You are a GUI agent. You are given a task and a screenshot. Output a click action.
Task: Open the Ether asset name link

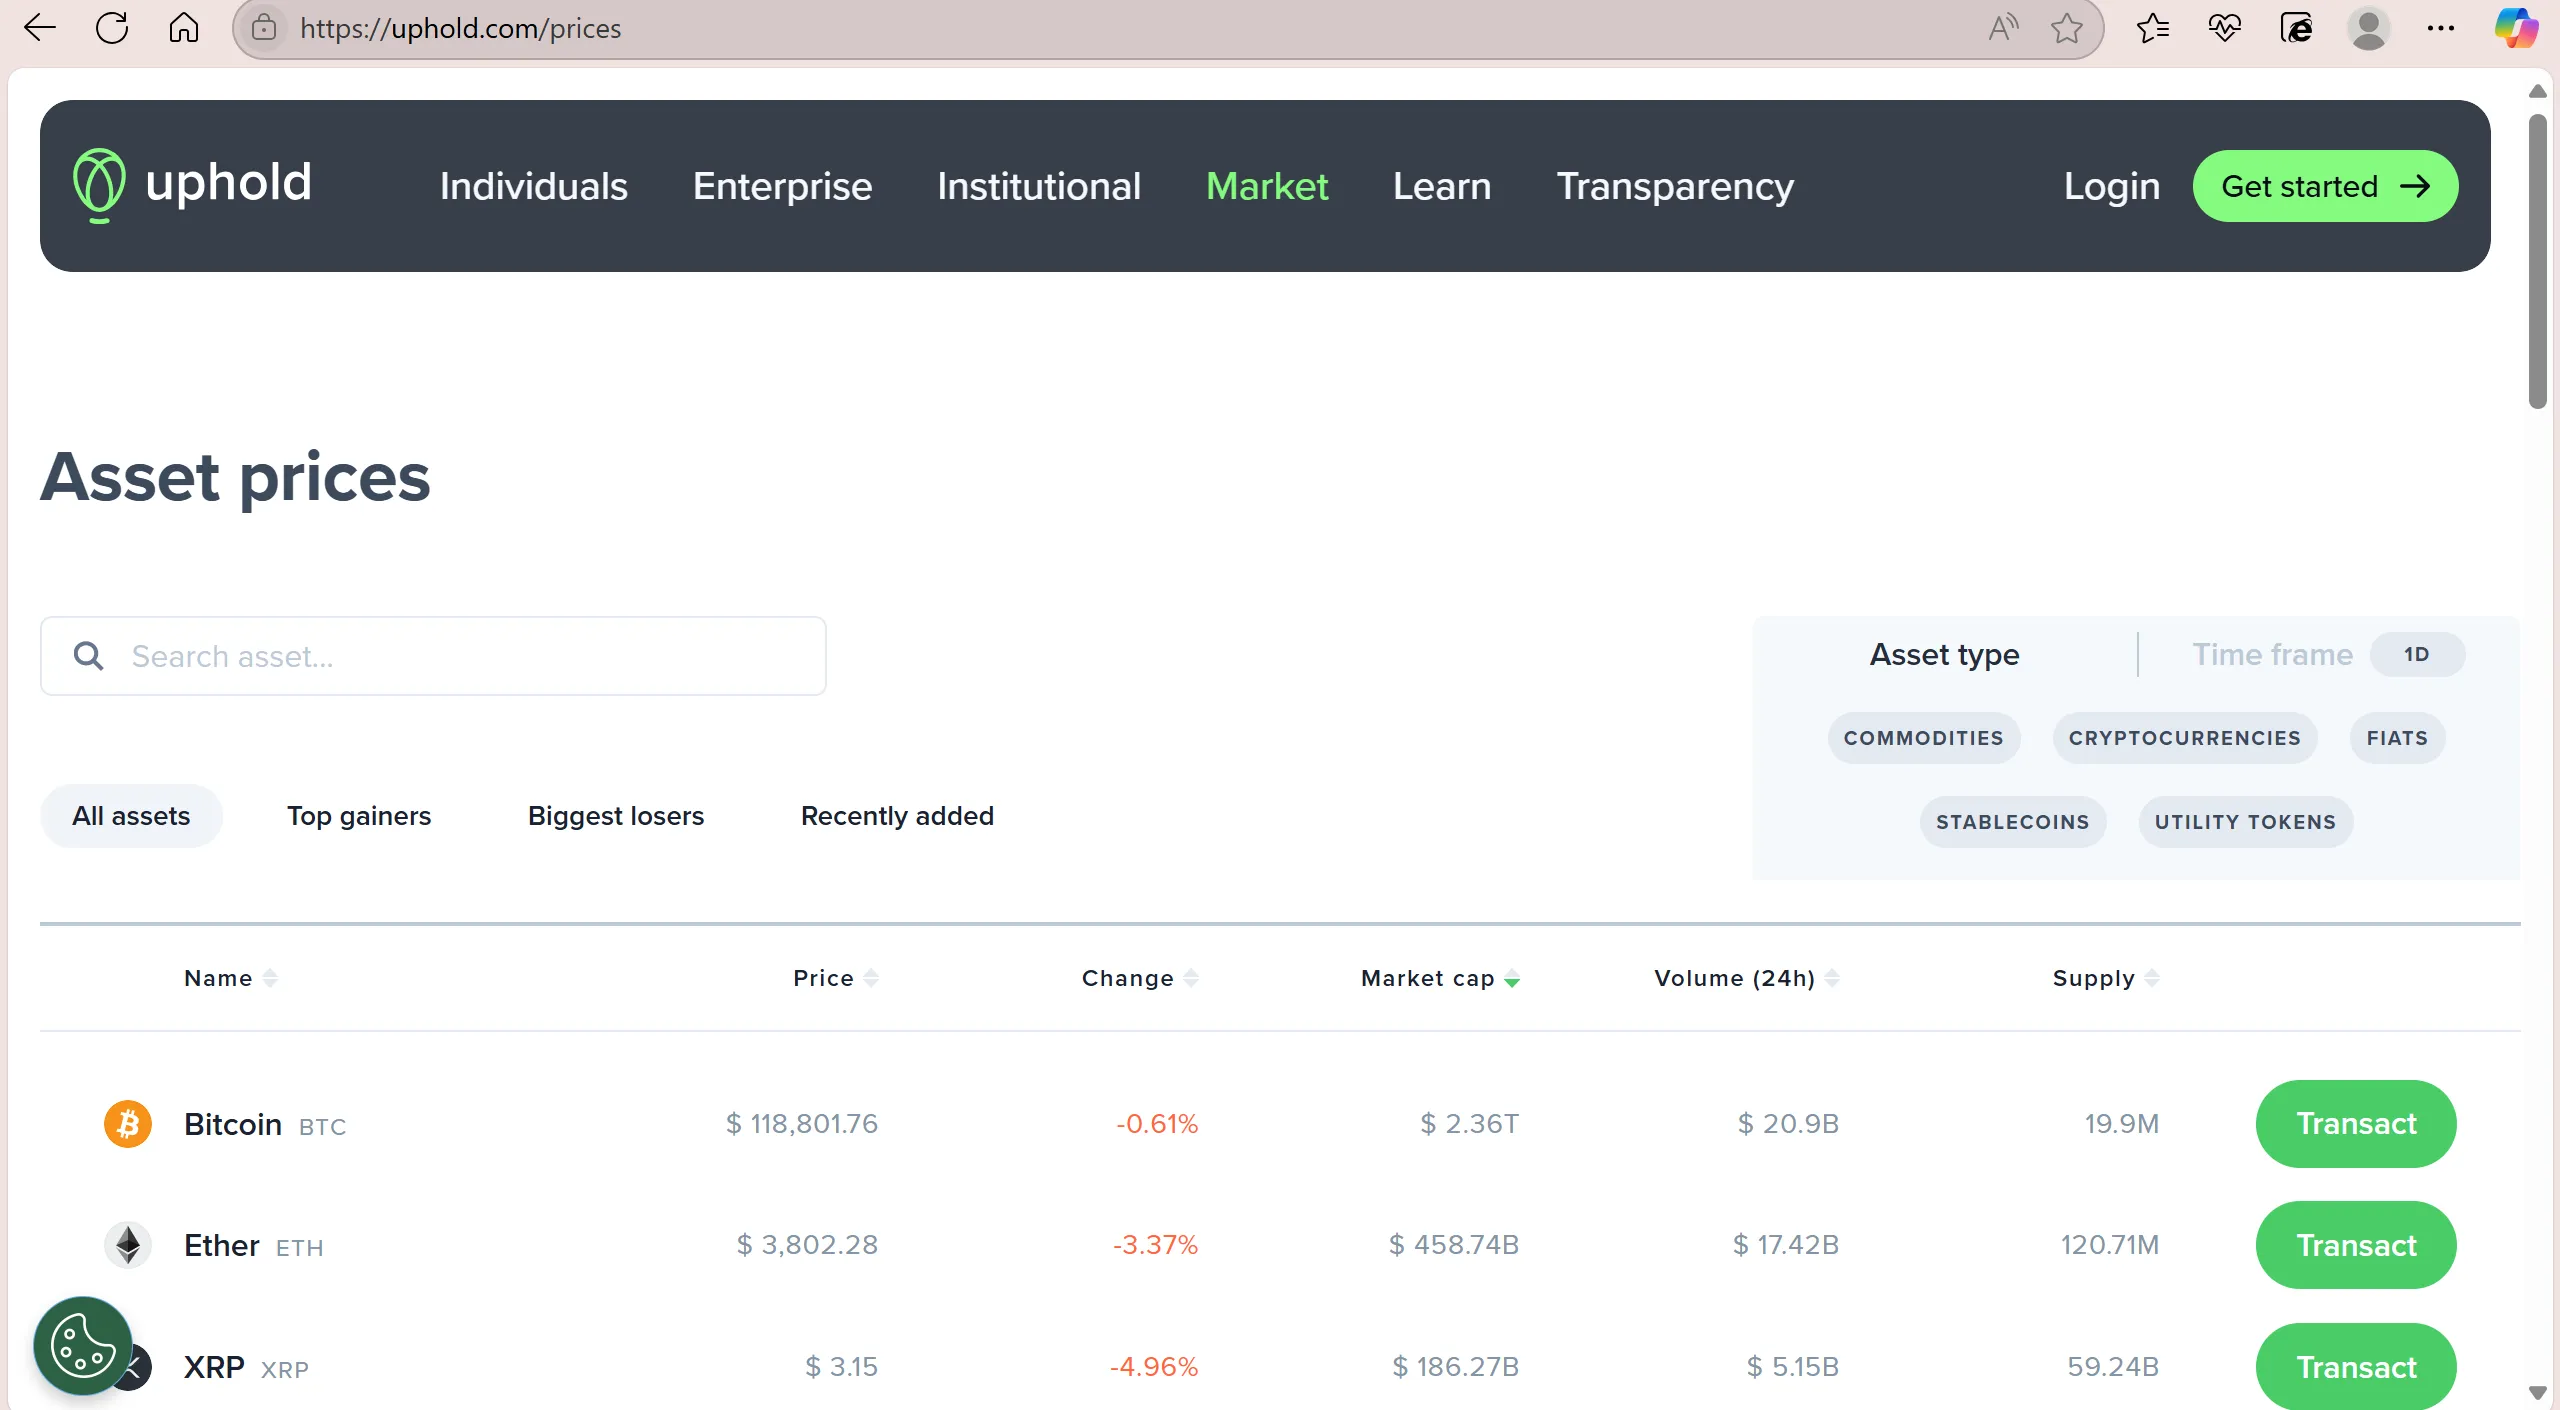click(222, 1245)
